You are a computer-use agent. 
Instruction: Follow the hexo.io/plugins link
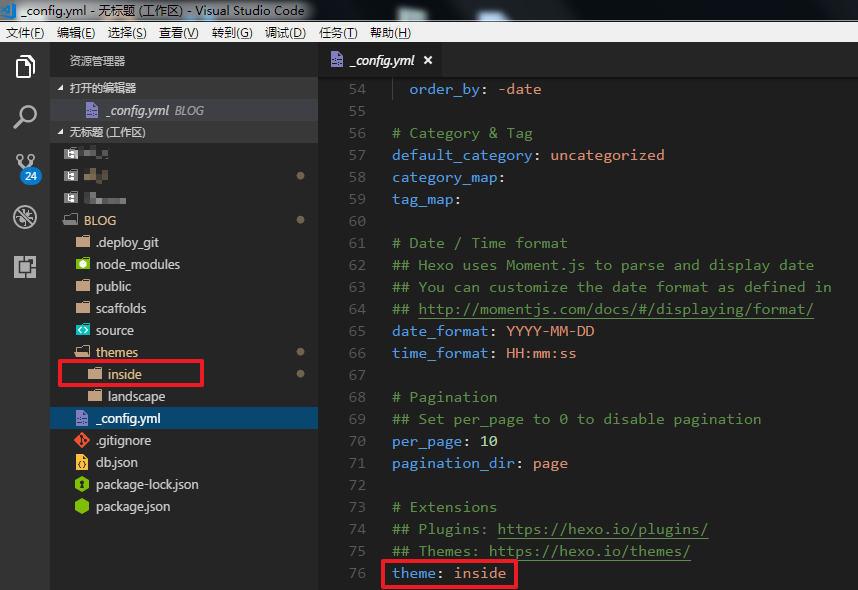602,529
